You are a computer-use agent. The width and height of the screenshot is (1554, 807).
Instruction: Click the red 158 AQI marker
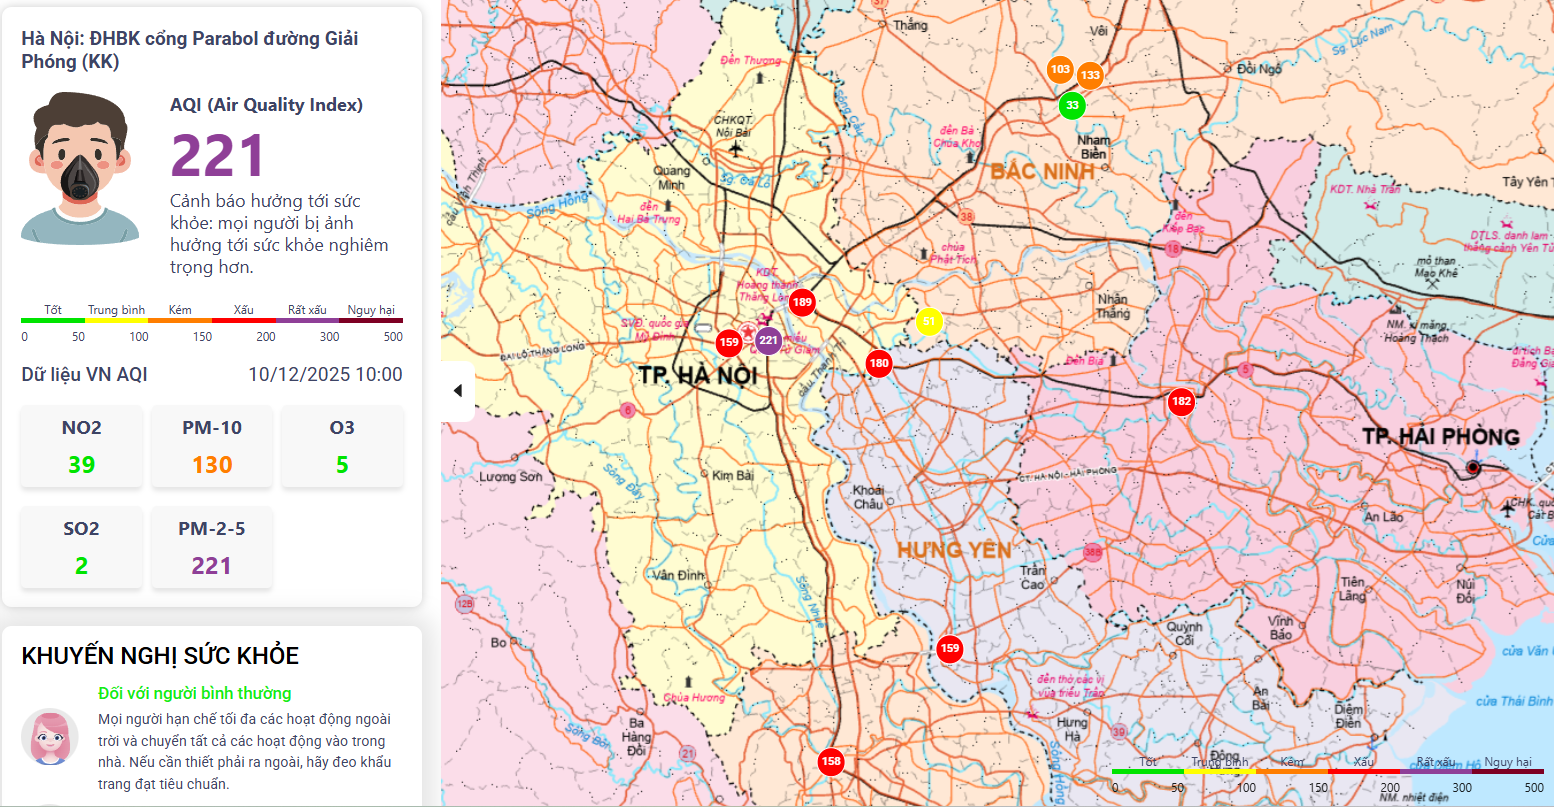pyautogui.click(x=831, y=762)
